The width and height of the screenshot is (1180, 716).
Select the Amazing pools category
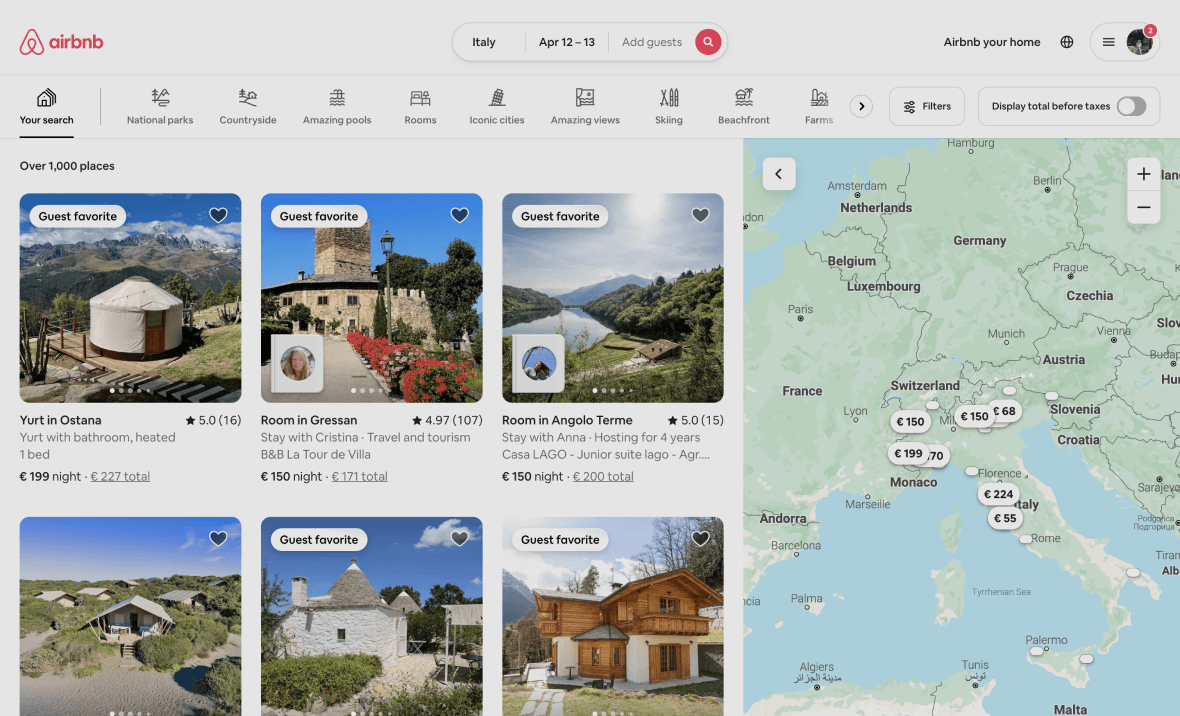pyautogui.click(x=336, y=106)
